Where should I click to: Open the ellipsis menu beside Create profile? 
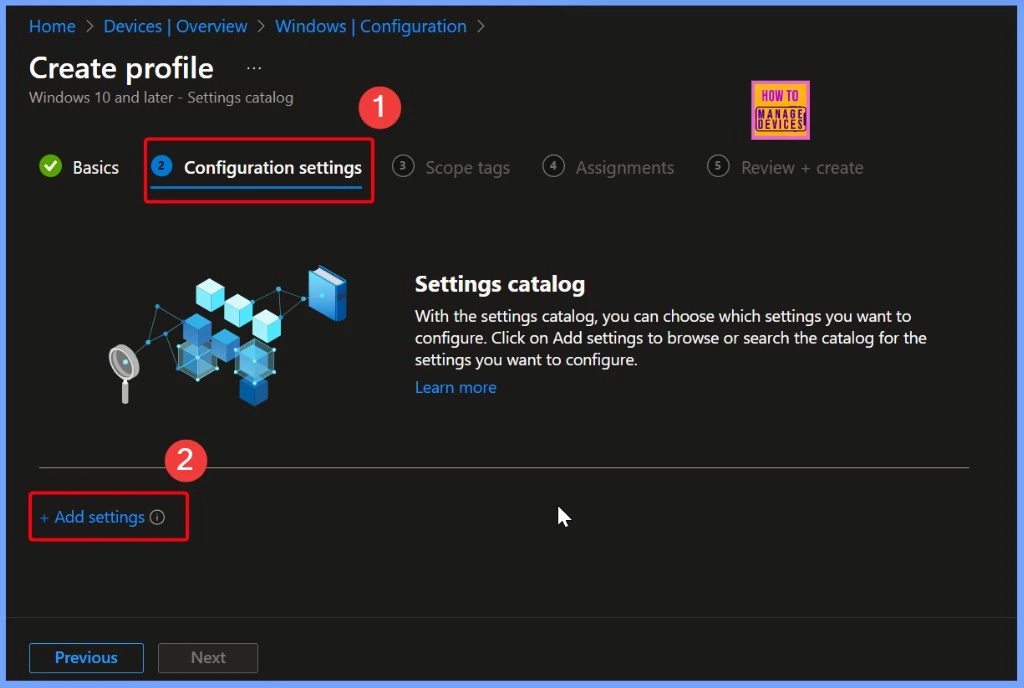(254, 68)
